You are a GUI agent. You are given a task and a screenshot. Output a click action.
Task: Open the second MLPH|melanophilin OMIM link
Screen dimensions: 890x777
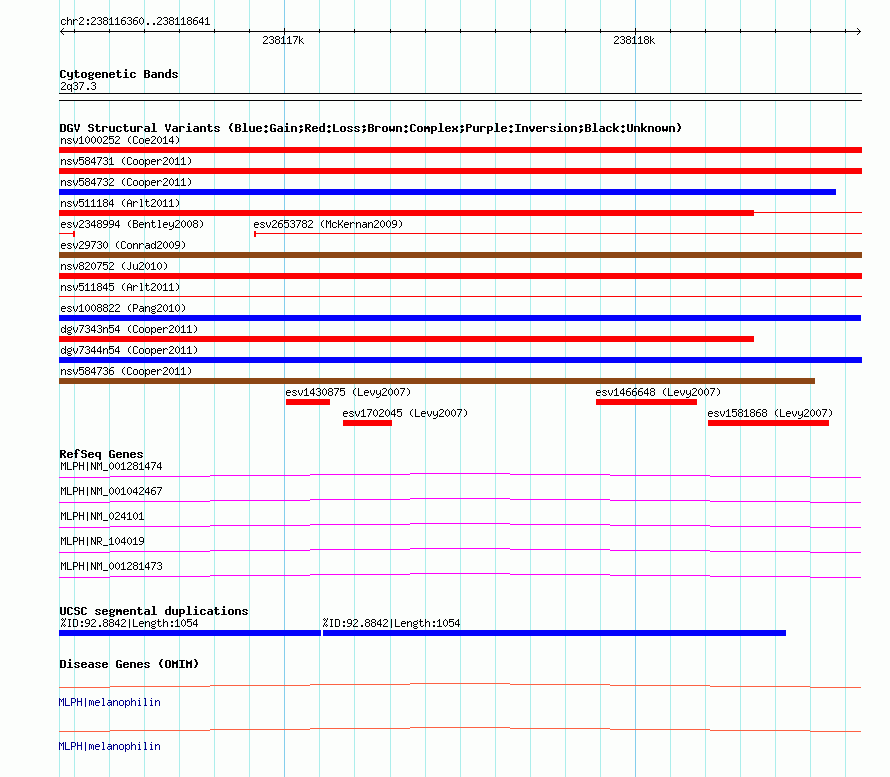(110, 746)
